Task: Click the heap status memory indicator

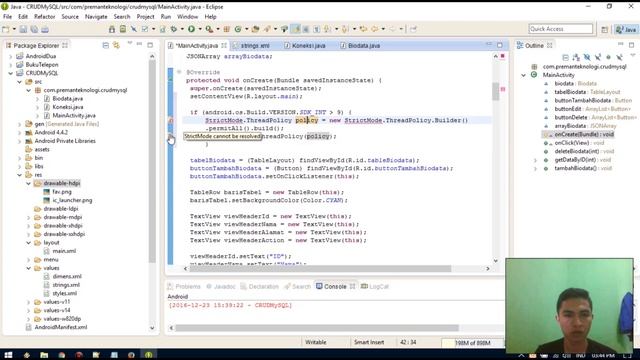Action: pyautogui.click(x=473, y=343)
